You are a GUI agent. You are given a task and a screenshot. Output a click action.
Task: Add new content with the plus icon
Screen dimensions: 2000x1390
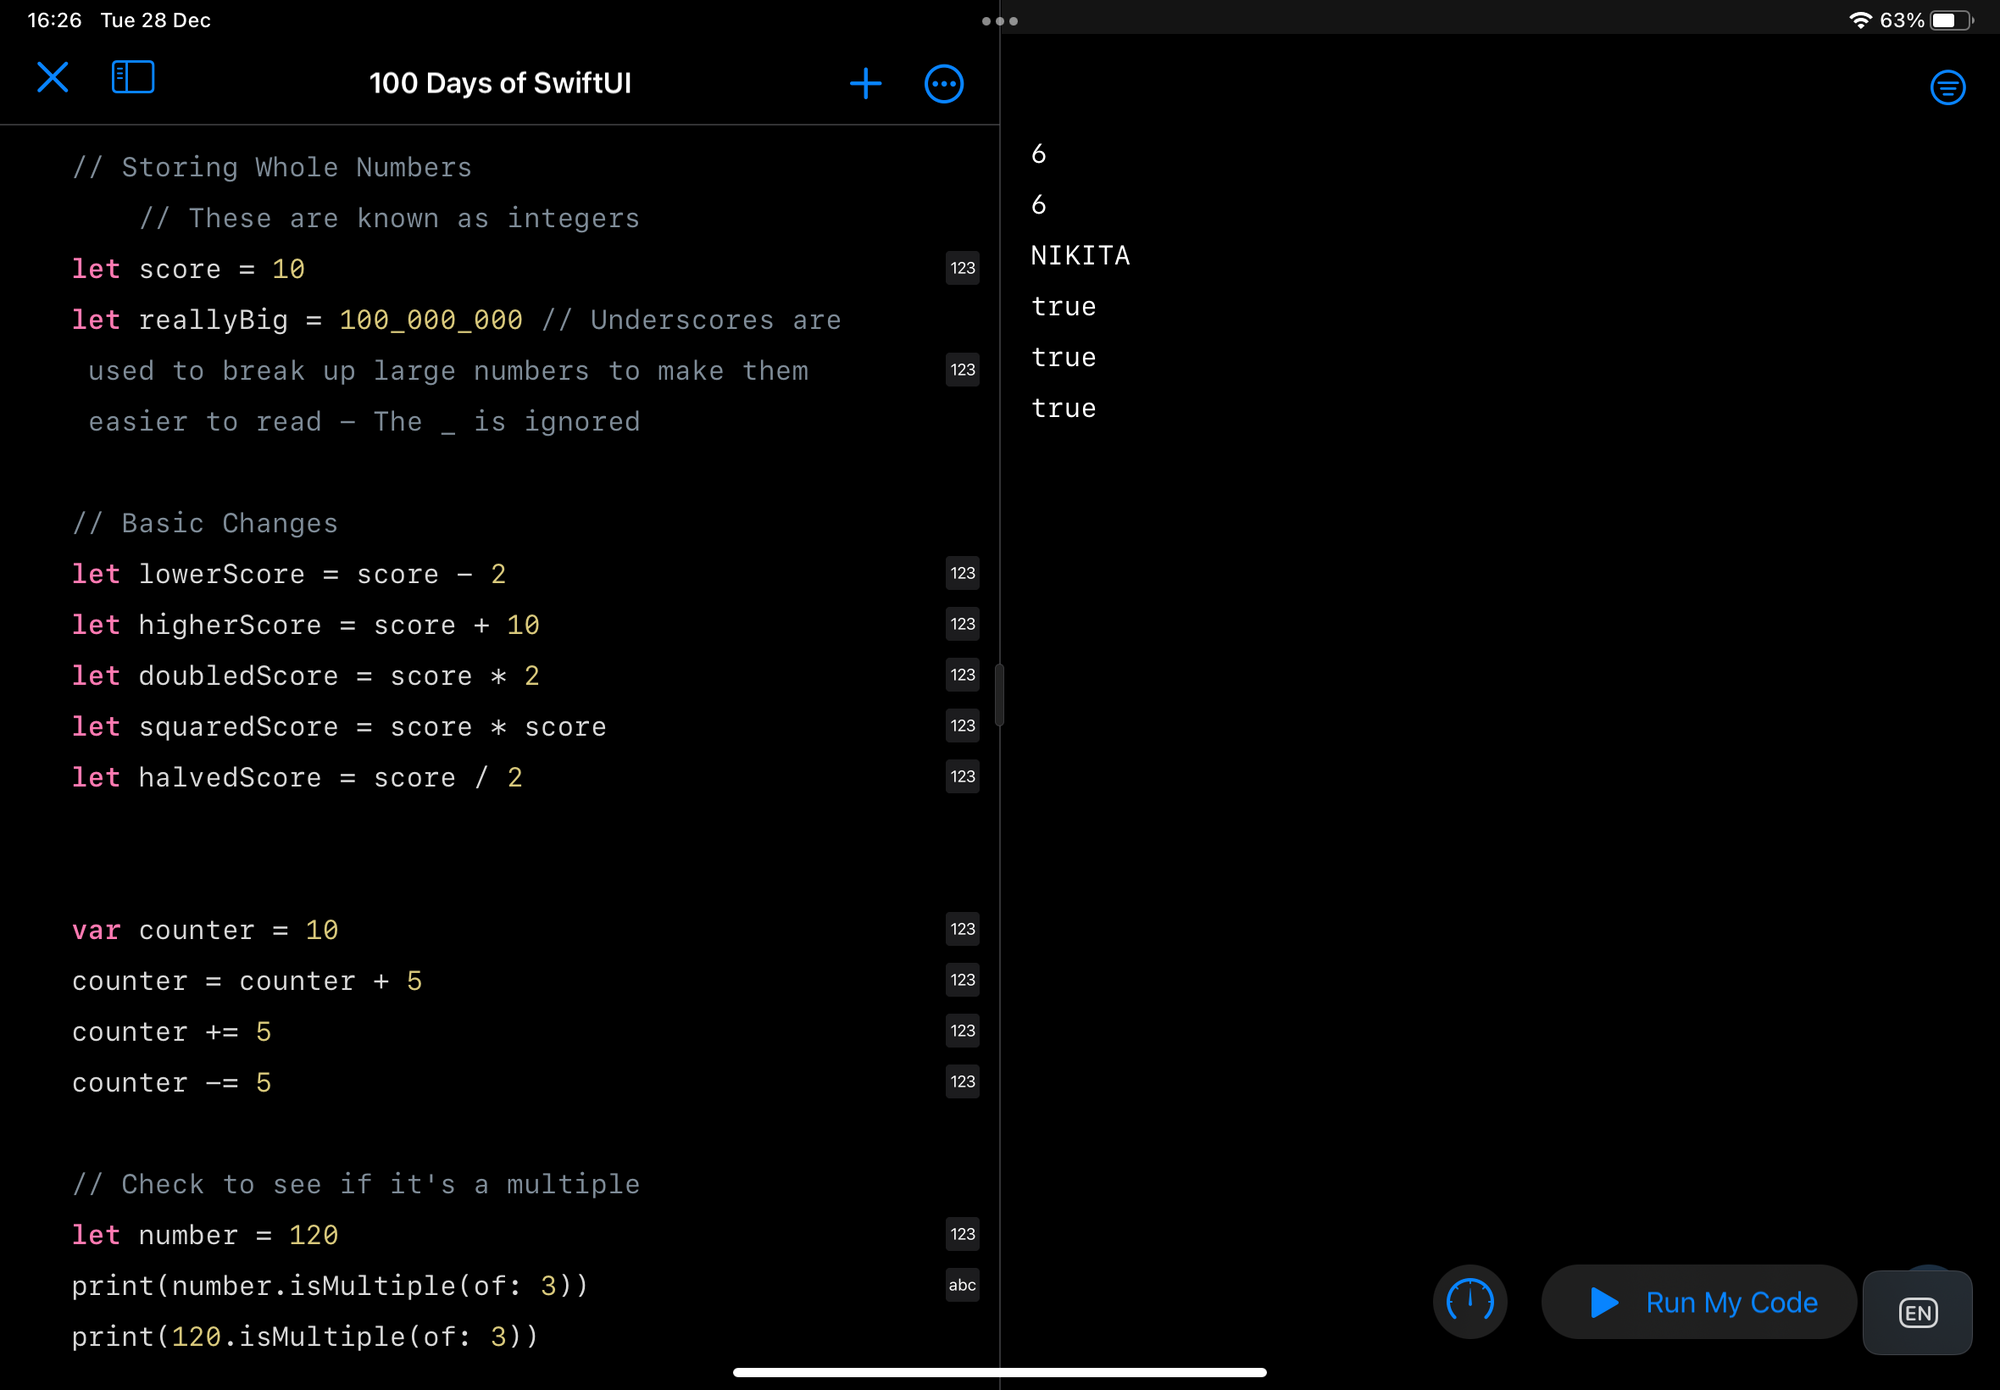click(866, 84)
